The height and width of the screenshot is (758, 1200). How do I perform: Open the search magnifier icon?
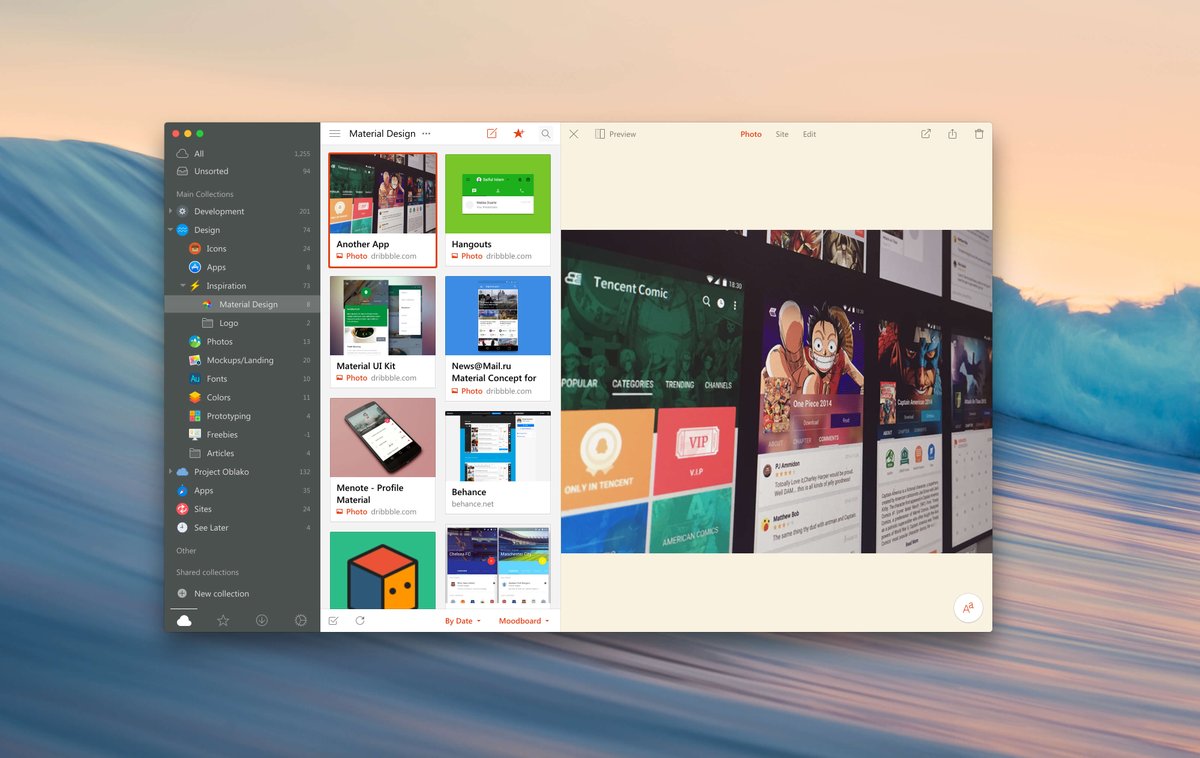(546, 134)
